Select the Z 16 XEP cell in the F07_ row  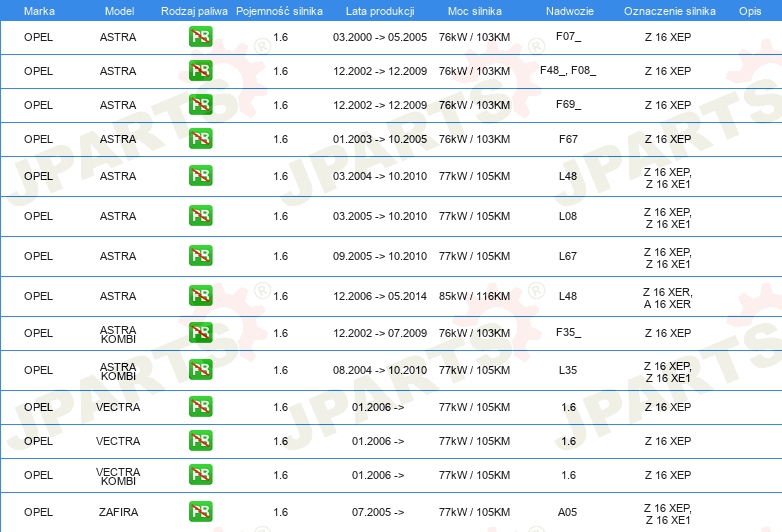[668, 37]
